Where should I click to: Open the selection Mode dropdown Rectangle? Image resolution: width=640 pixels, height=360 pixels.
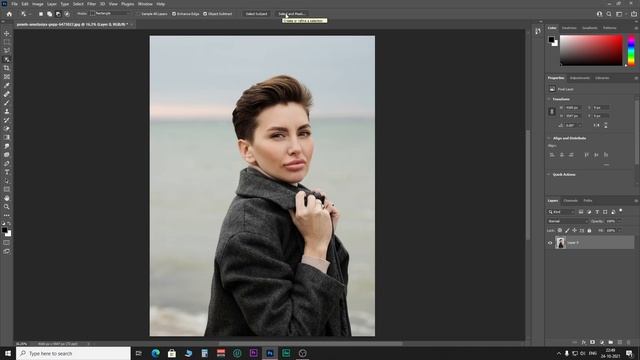click(x=110, y=13)
